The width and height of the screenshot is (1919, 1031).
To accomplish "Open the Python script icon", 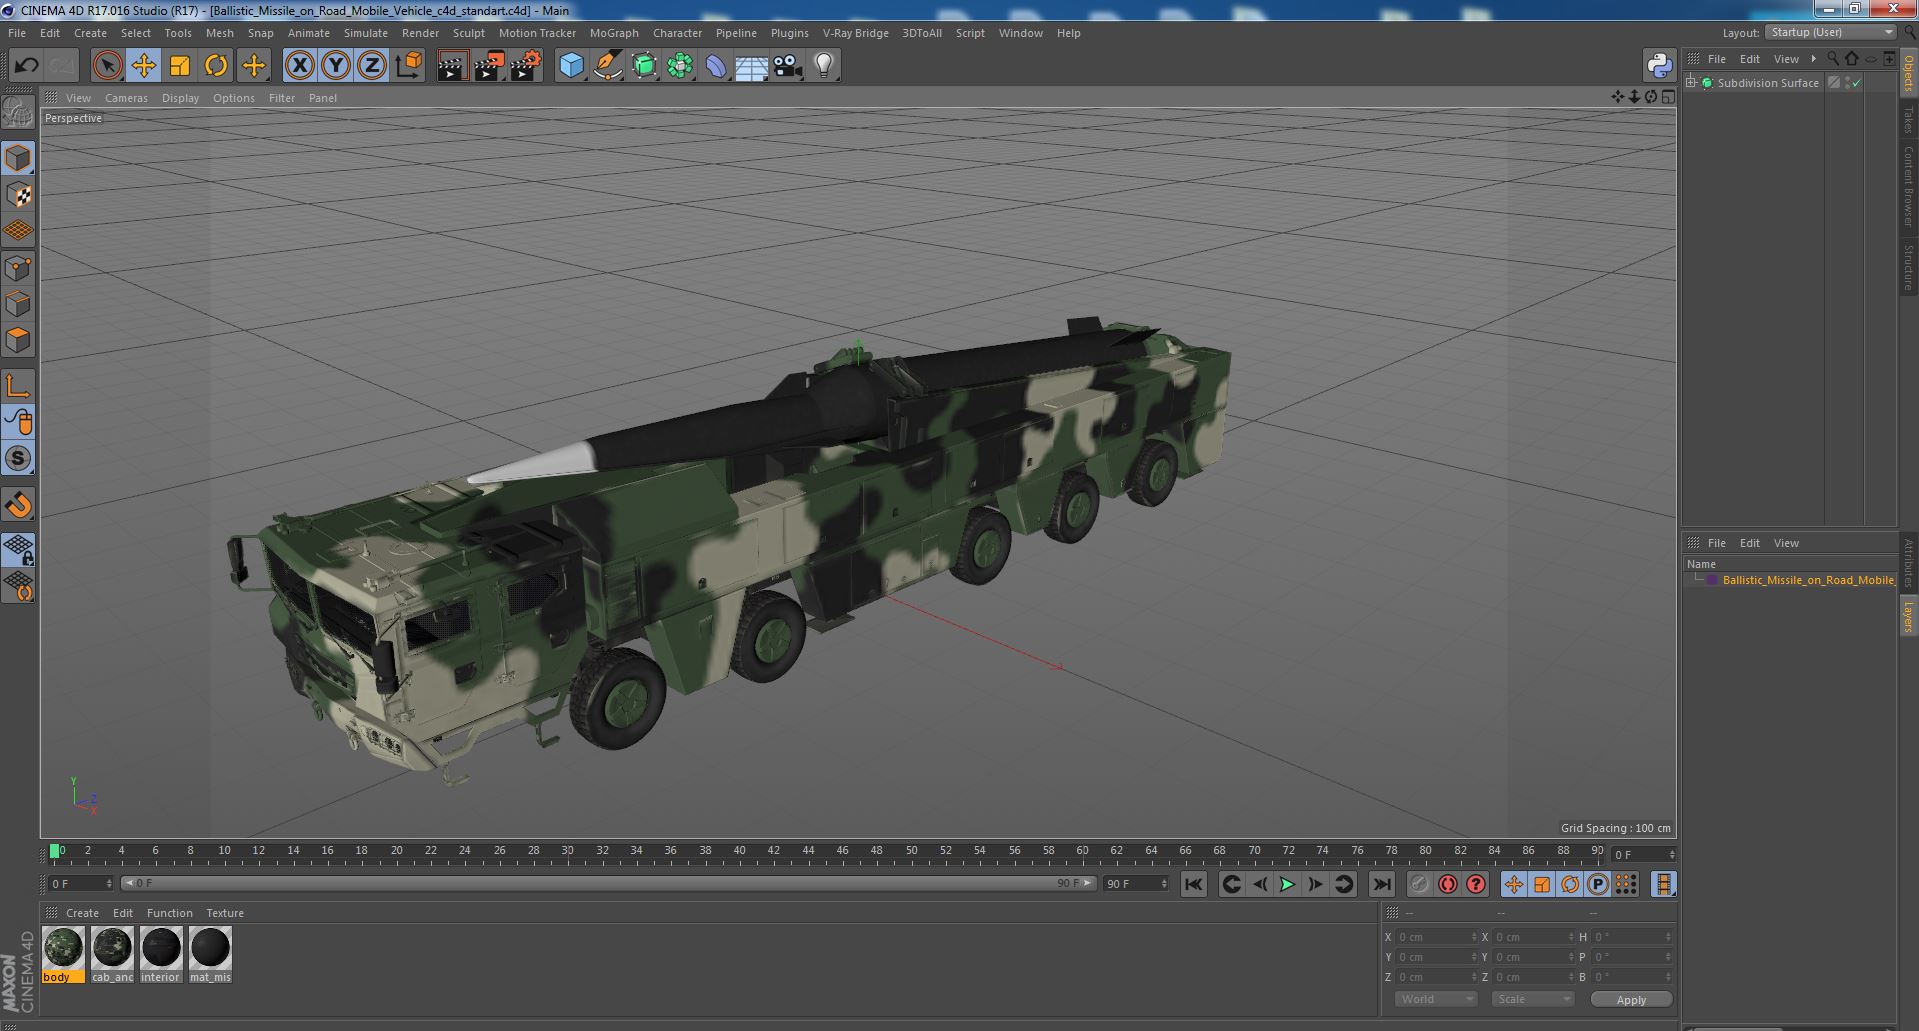I will pos(1660,66).
